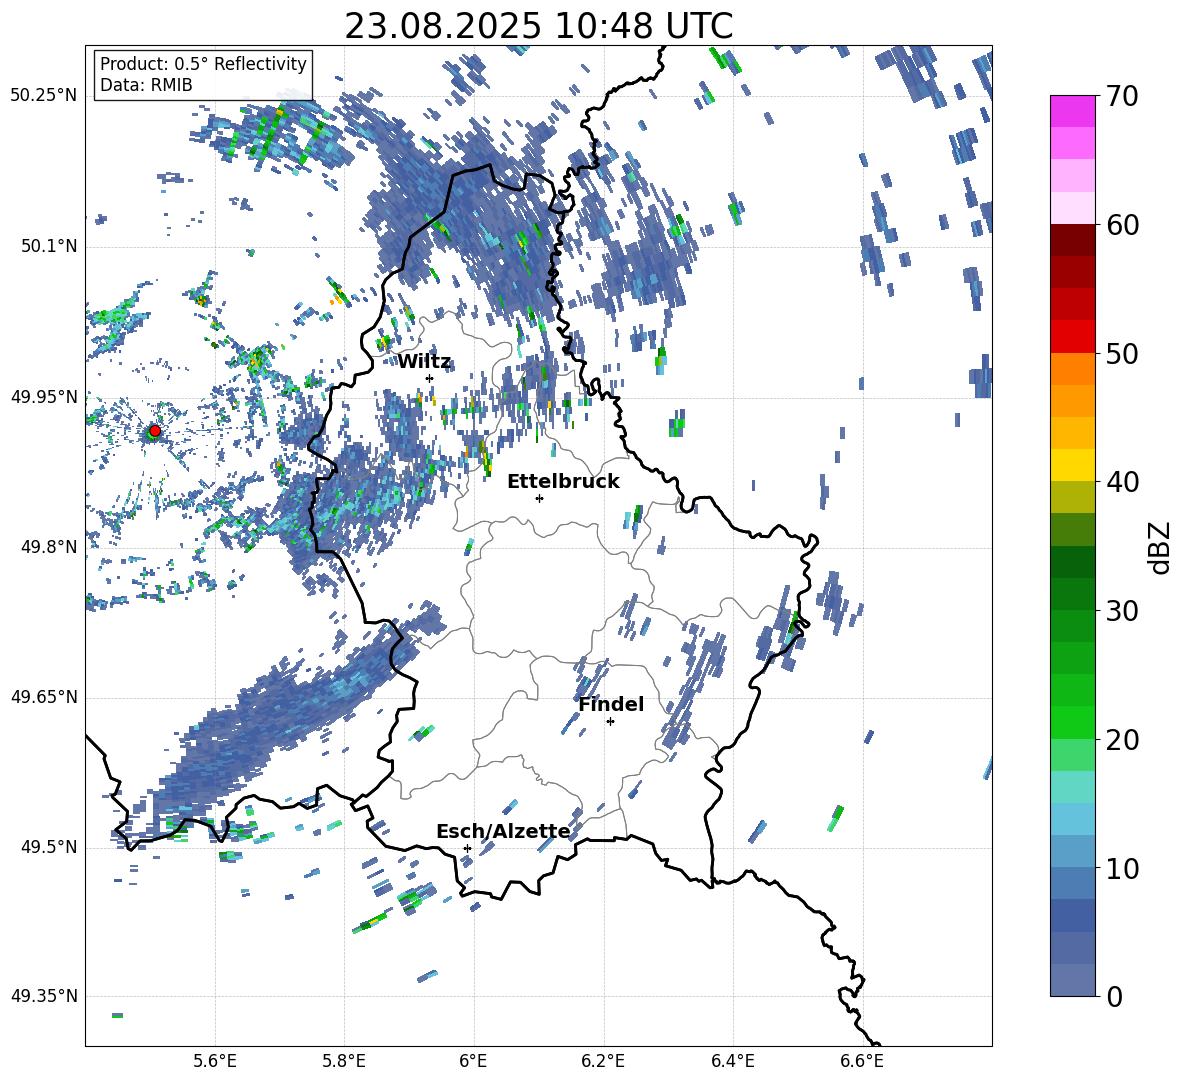The image size is (1184, 1081).
Task: Click the yellow colorbar segment above 40
Action: pyautogui.click(x=1073, y=465)
